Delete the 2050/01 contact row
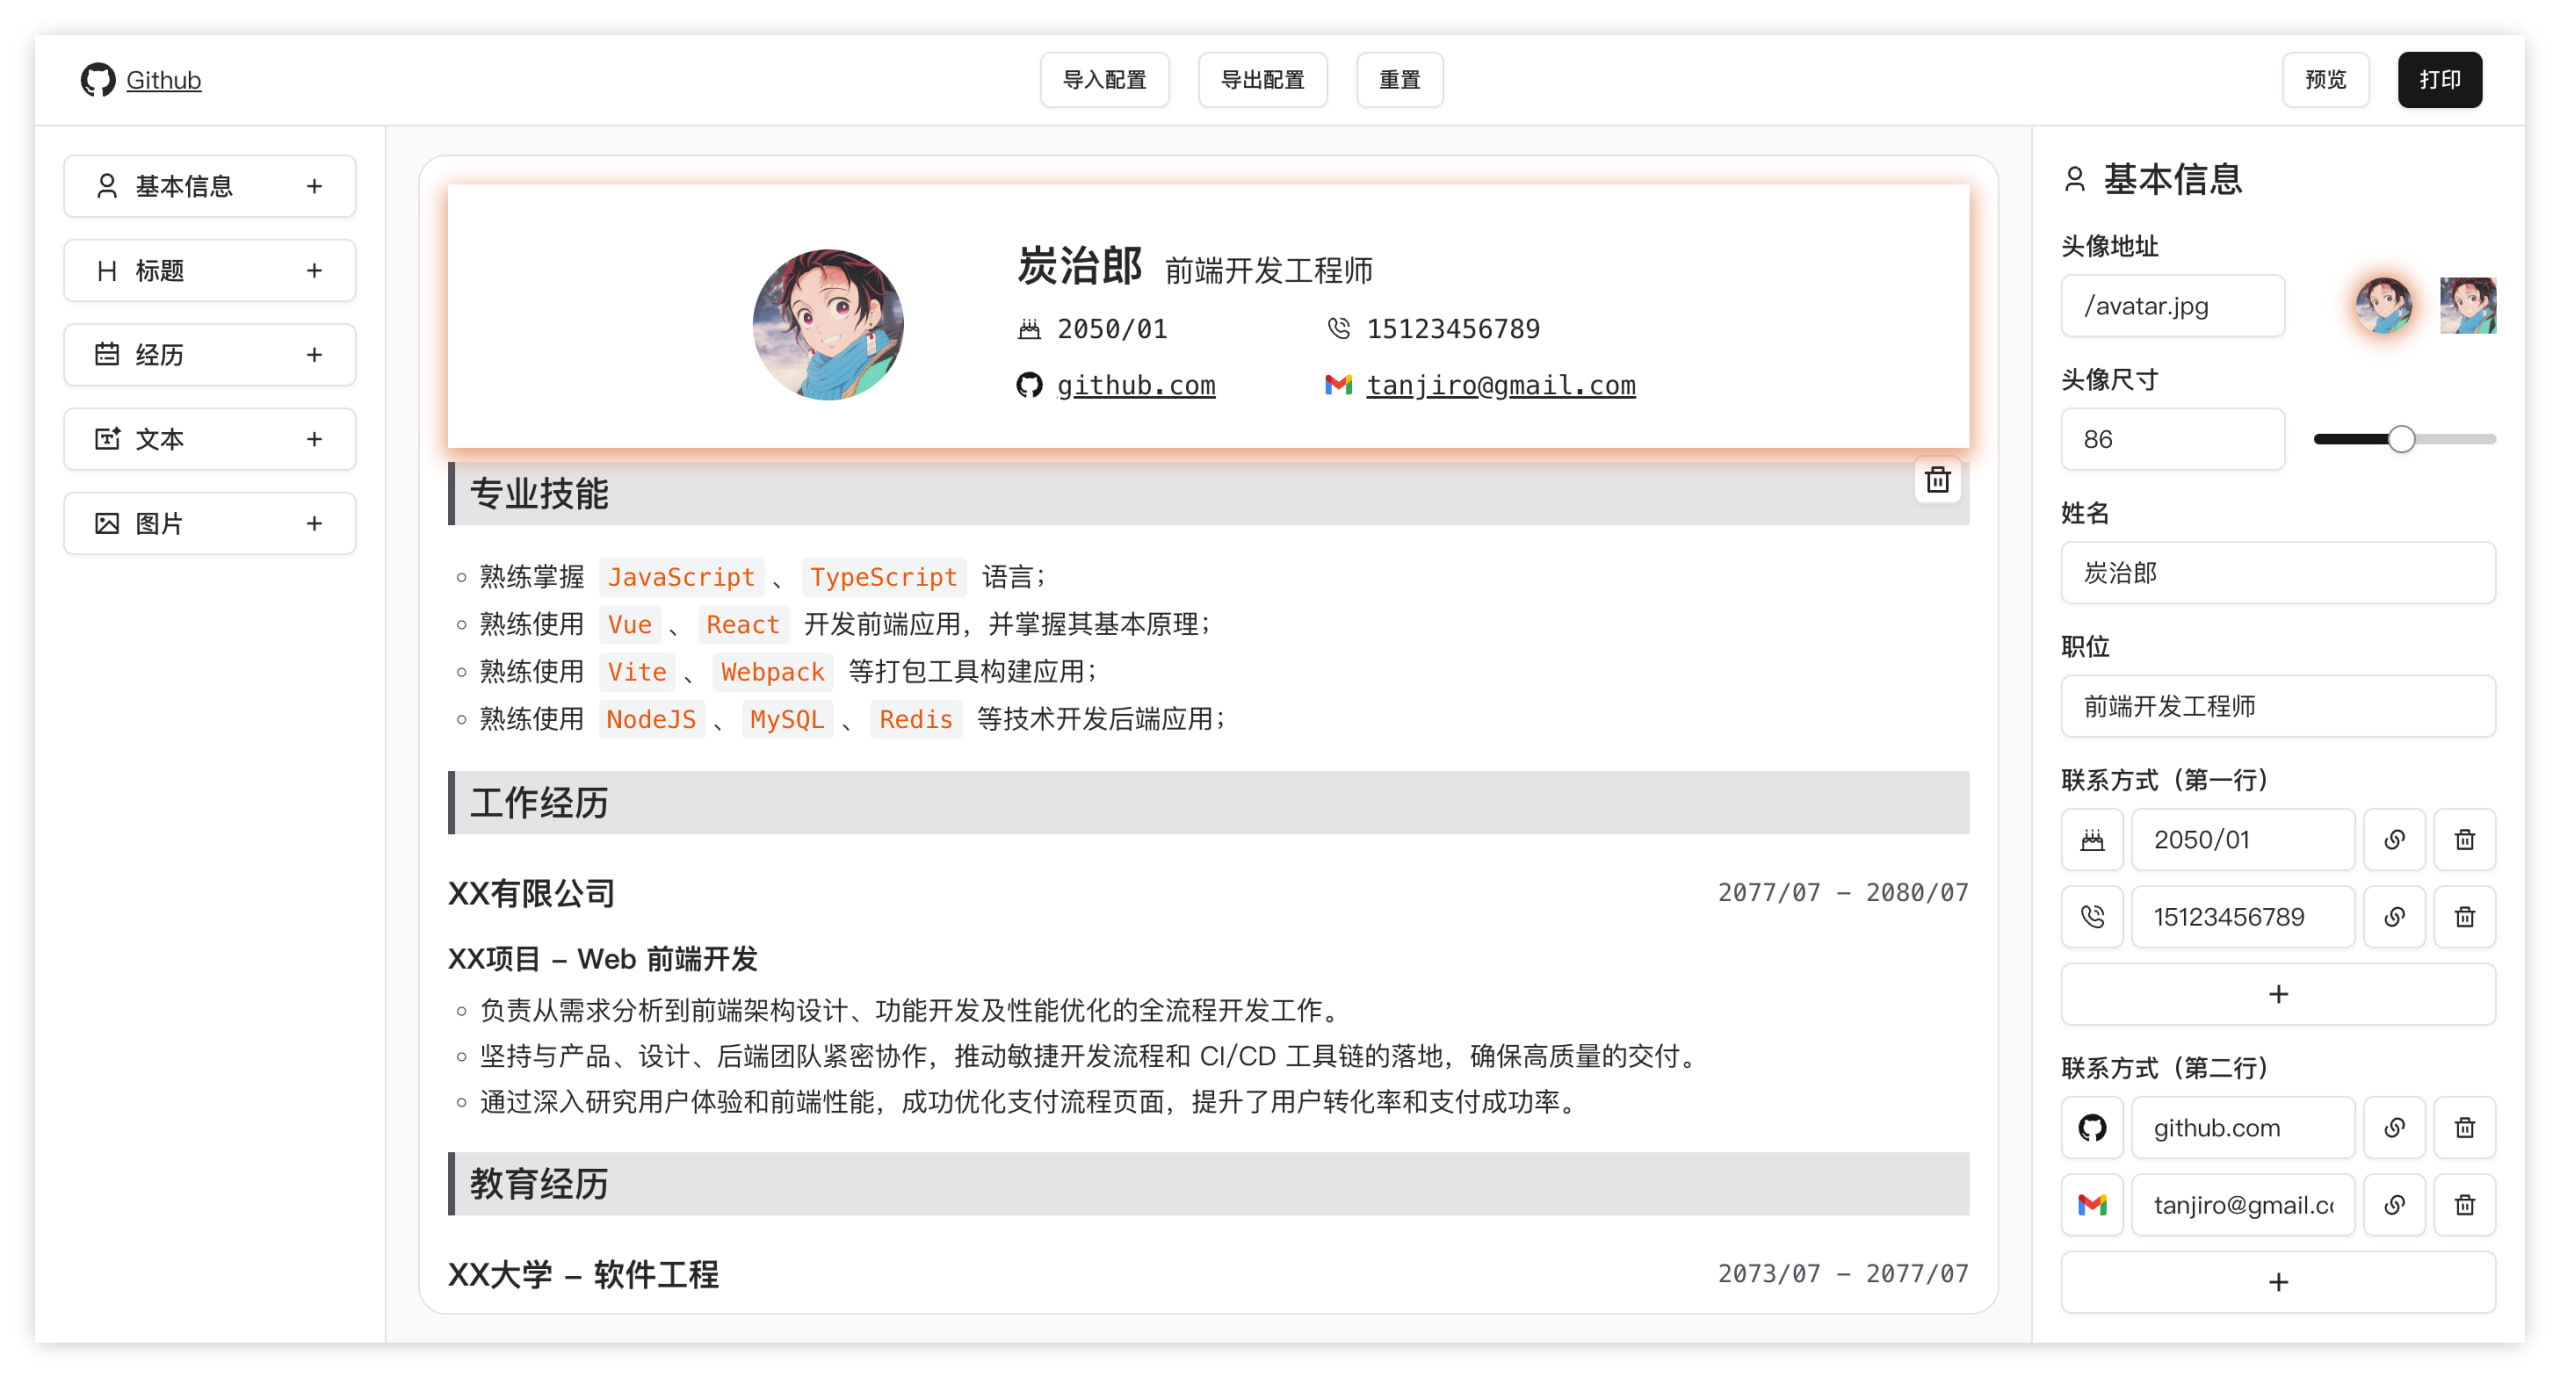Image resolution: width=2560 pixels, height=1377 pixels. (x=2464, y=840)
